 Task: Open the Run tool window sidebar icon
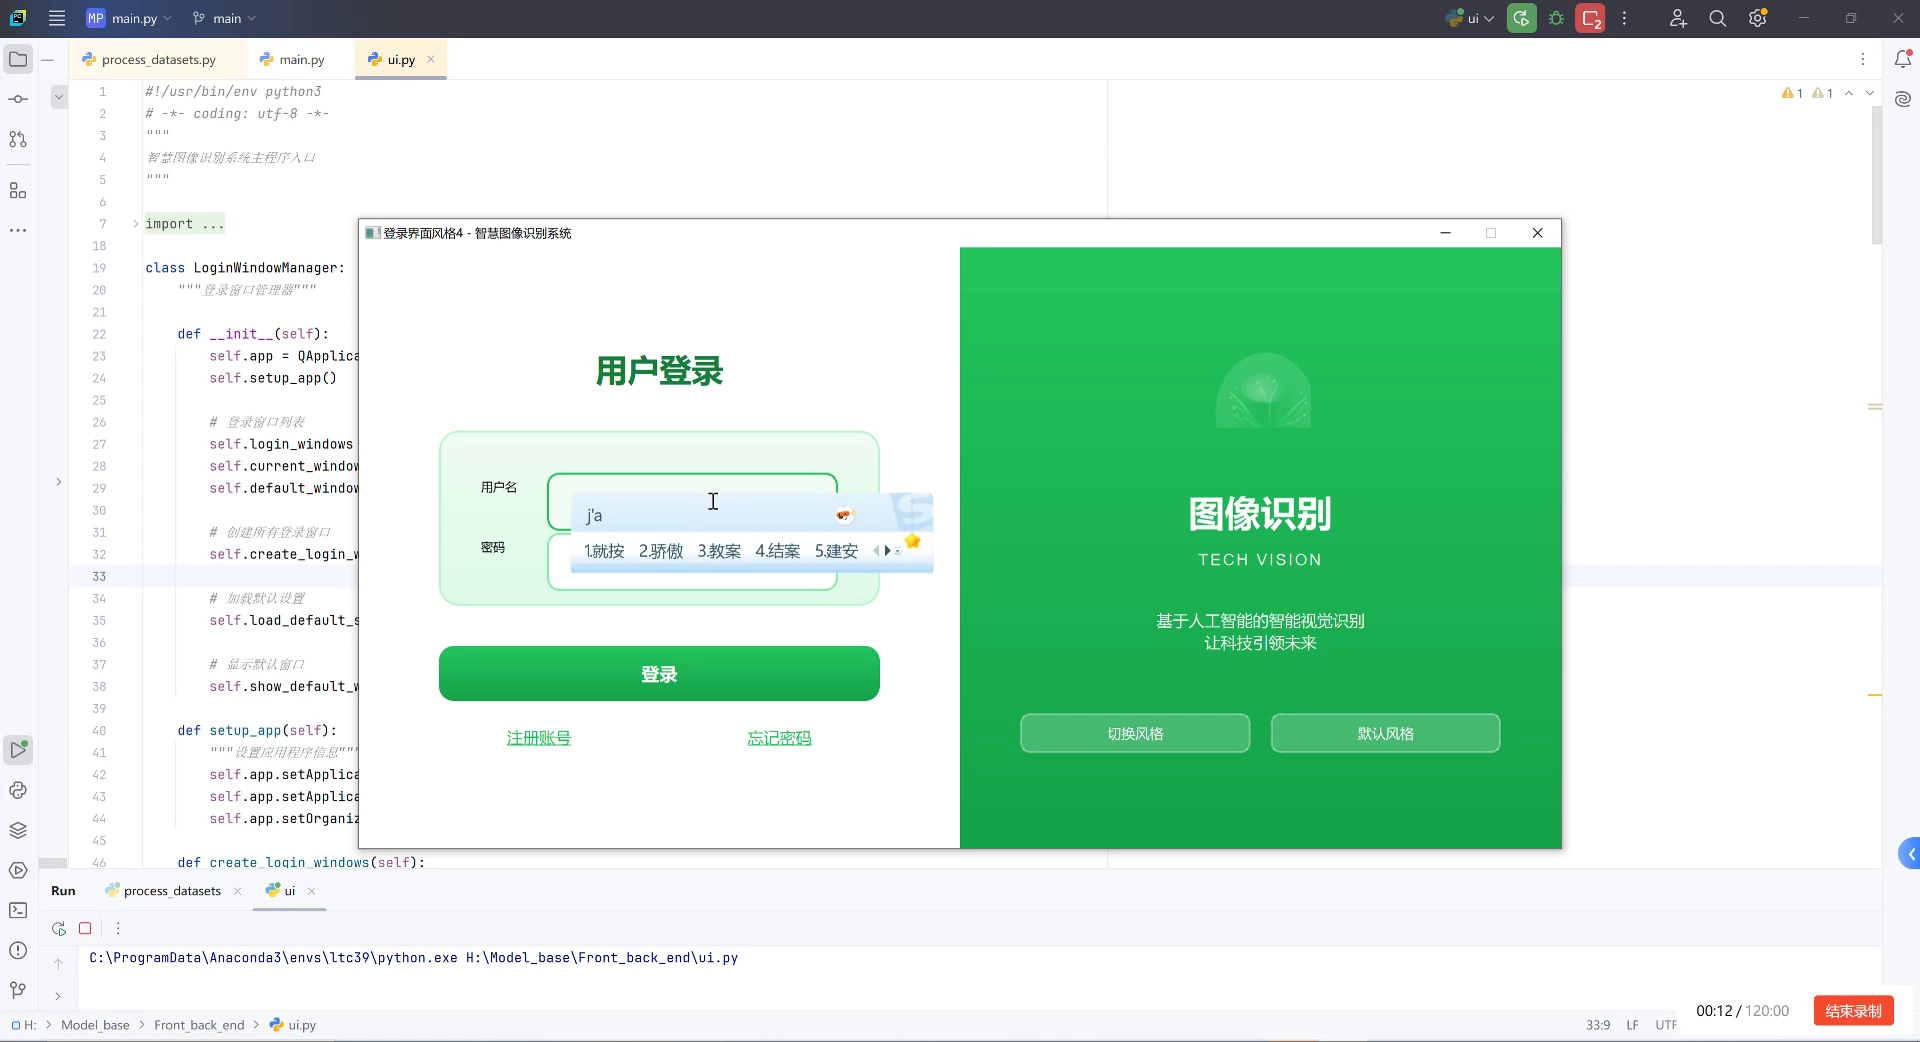[x=18, y=750]
